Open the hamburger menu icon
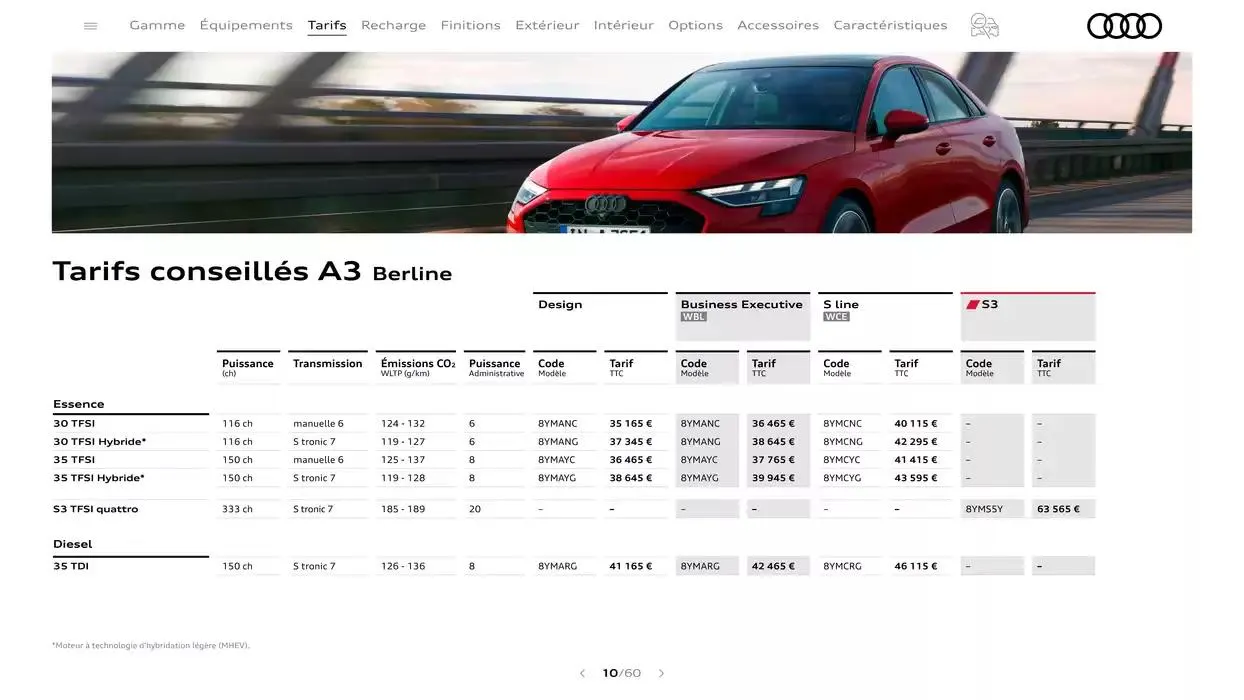This screenshot has height=700, width=1244. 91,26
